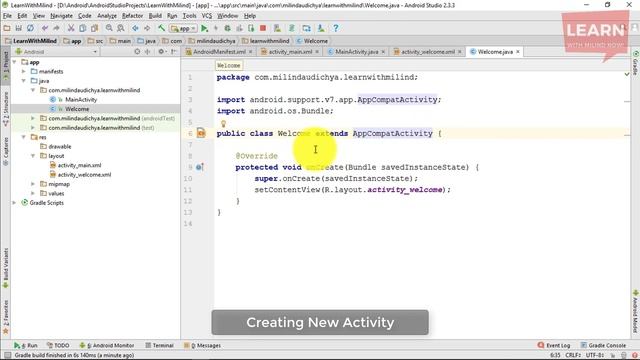Expand the androidTest package node
This screenshot has width=640, height=360.
pos(33,118)
